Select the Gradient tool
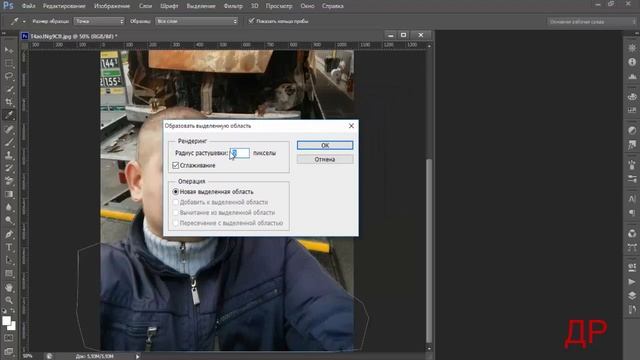Image resolution: width=640 pixels, height=360 pixels. pos(9,194)
